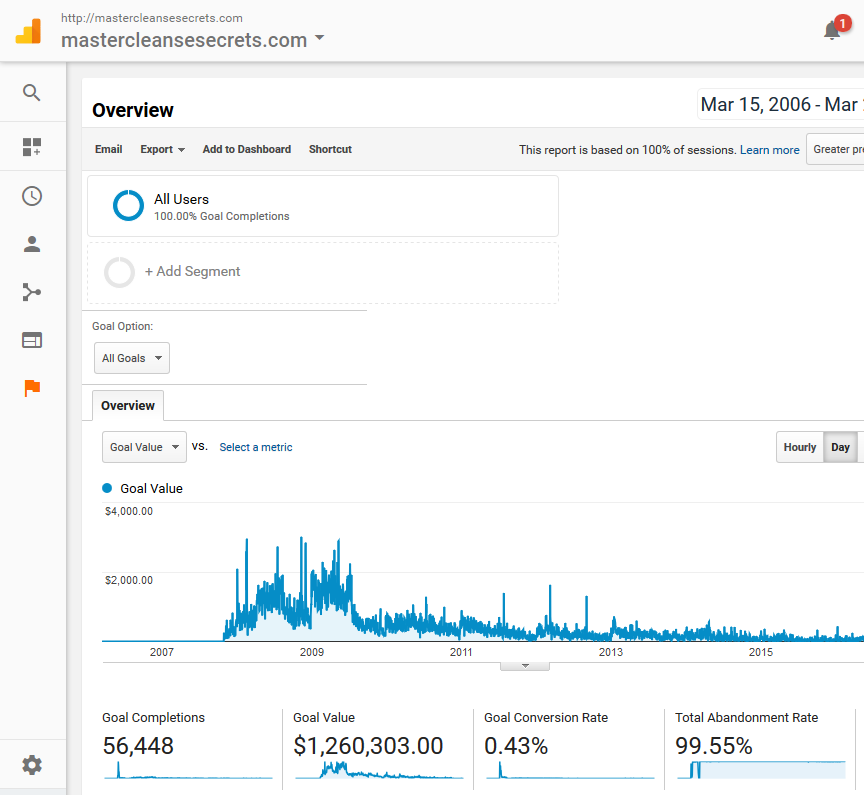Image resolution: width=864 pixels, height=795 pixels.
Task: Open the Greater precision dropdown
Action: point(835,149)
